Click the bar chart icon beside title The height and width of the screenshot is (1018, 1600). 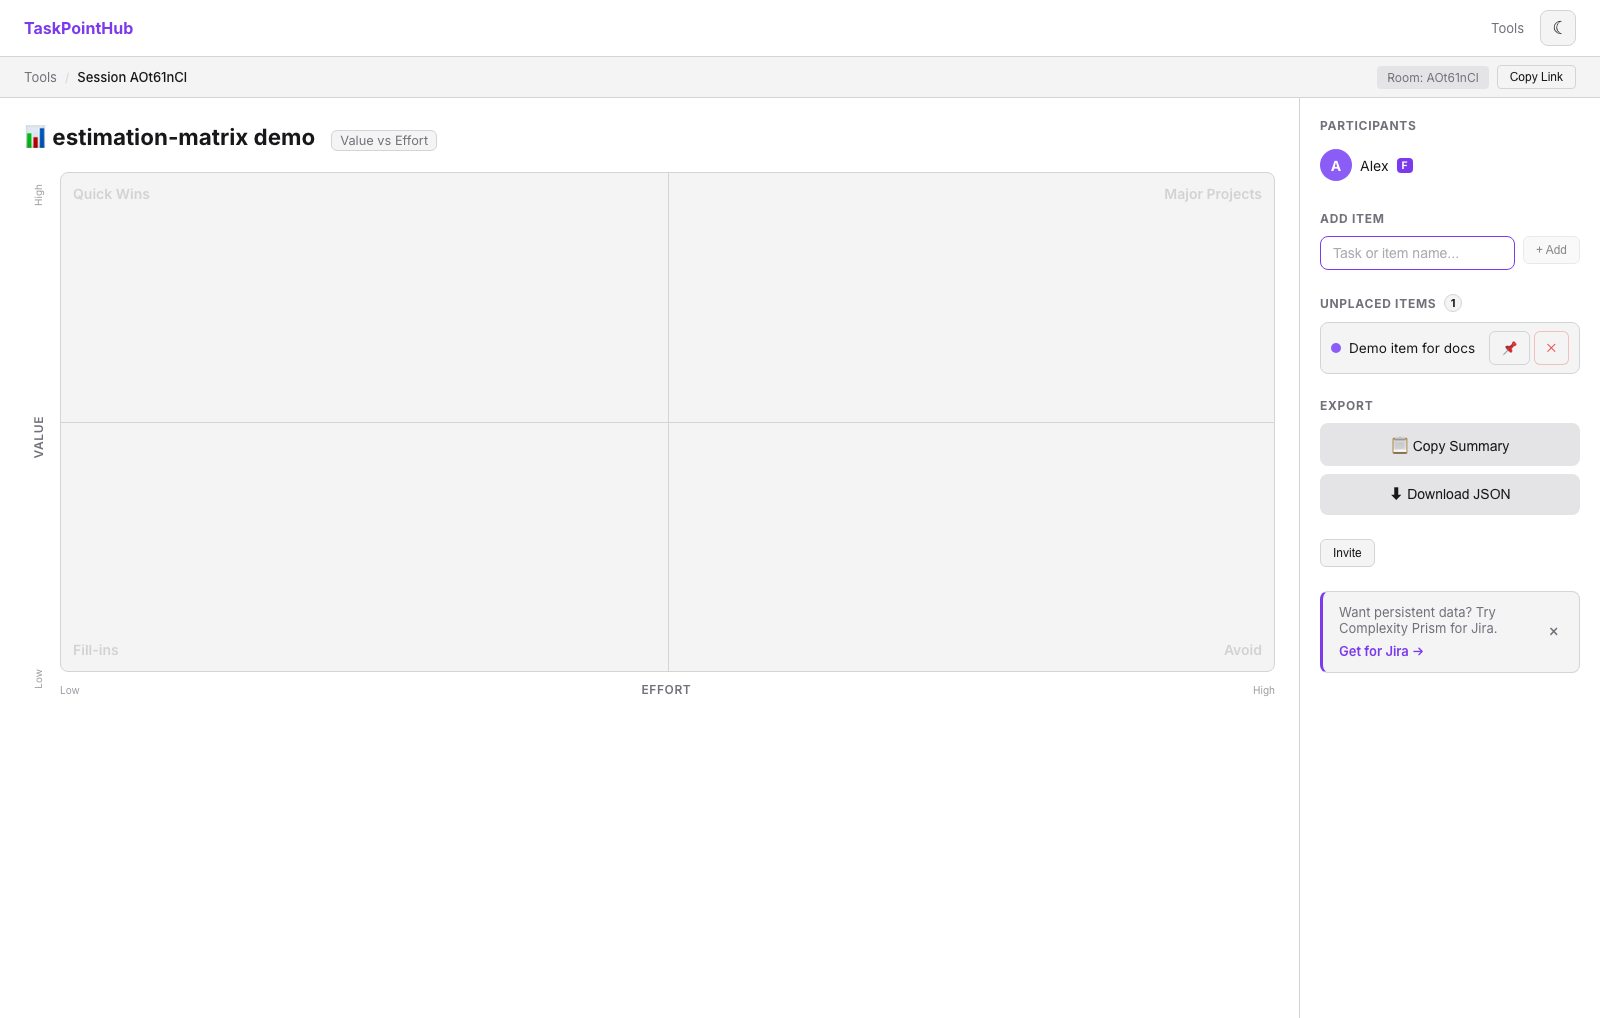point(35,137)
